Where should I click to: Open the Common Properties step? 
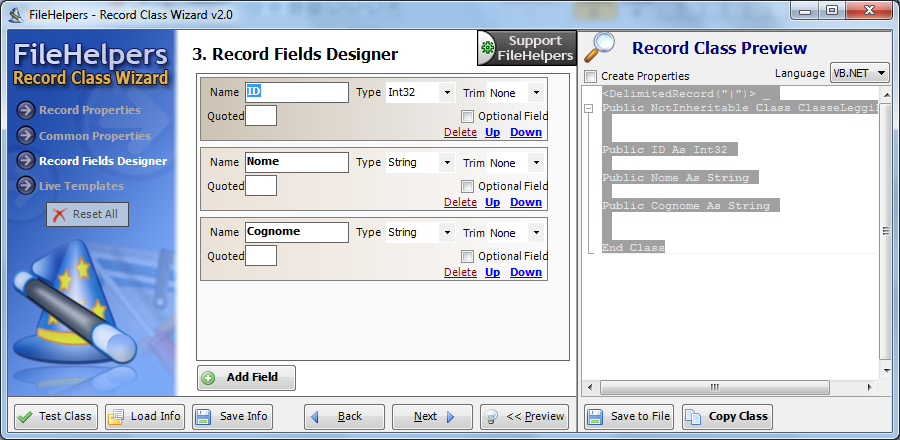(95, 136)
